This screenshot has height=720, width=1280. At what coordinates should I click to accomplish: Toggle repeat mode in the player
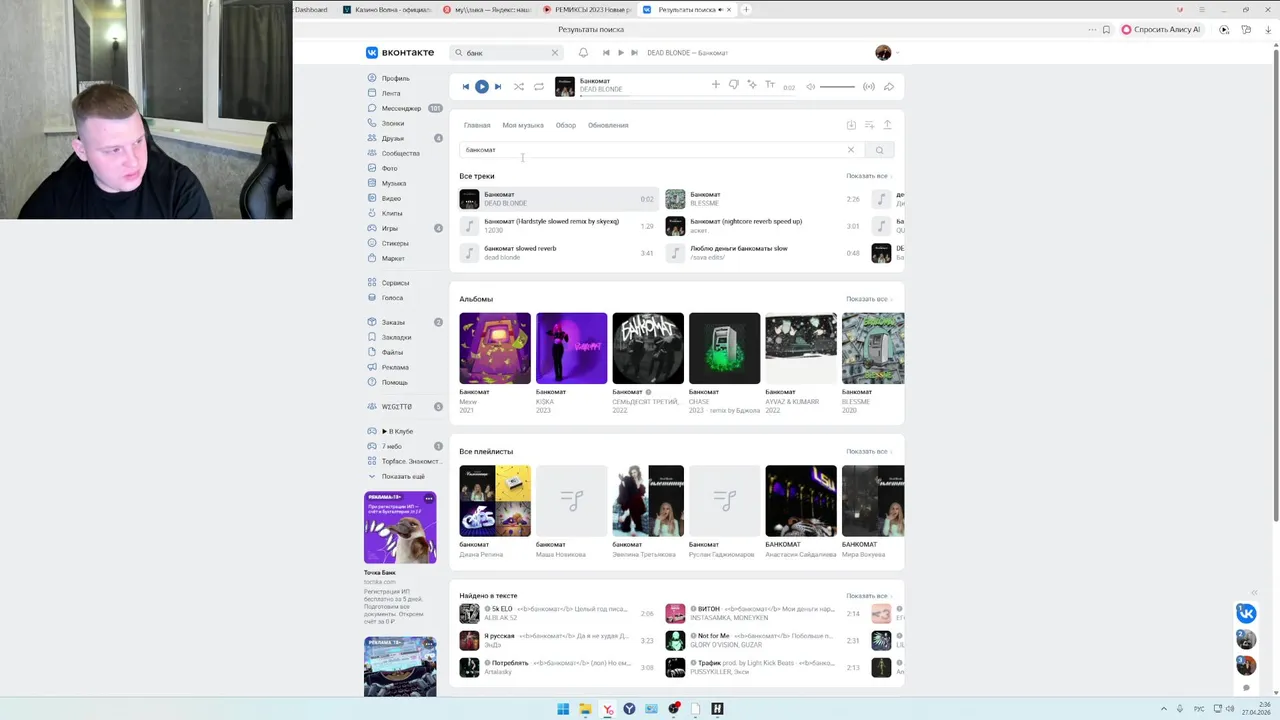pos(539,86)
